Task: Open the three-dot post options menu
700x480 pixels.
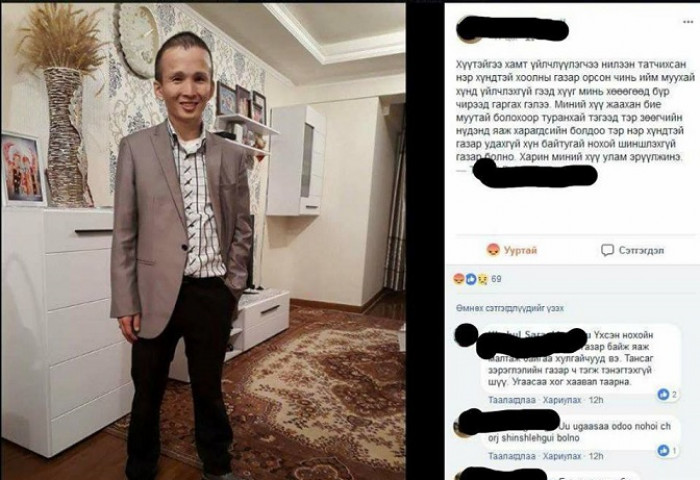Action: coord(688,22)
